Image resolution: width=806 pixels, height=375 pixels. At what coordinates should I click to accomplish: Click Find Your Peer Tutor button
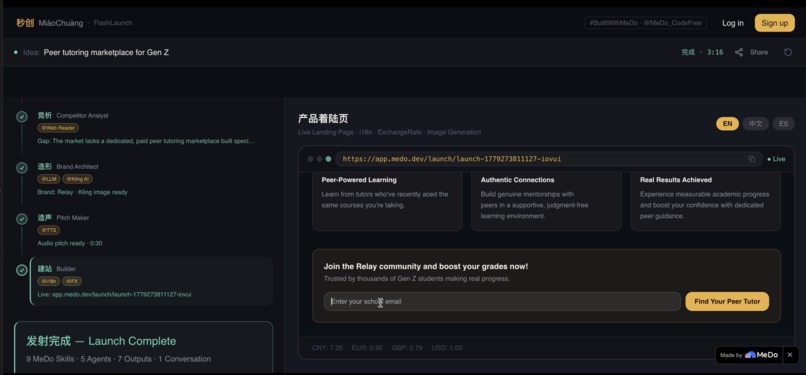727,302
